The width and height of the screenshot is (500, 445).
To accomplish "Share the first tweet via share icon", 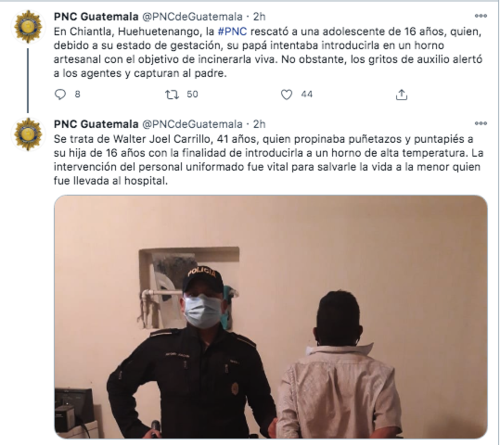I will [x=402, y=95].
